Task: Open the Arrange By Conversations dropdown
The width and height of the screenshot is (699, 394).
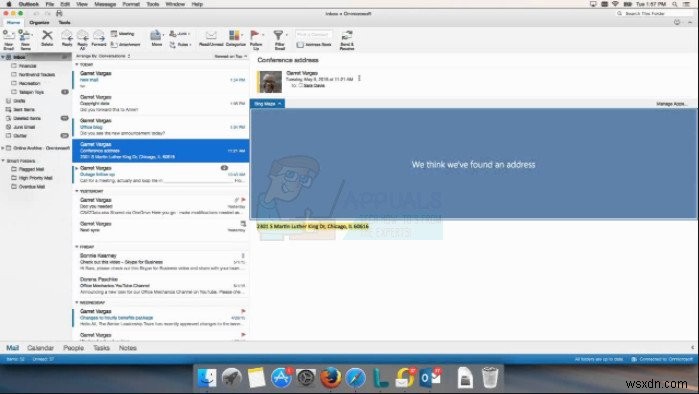Action: click(x=103, y=56)
